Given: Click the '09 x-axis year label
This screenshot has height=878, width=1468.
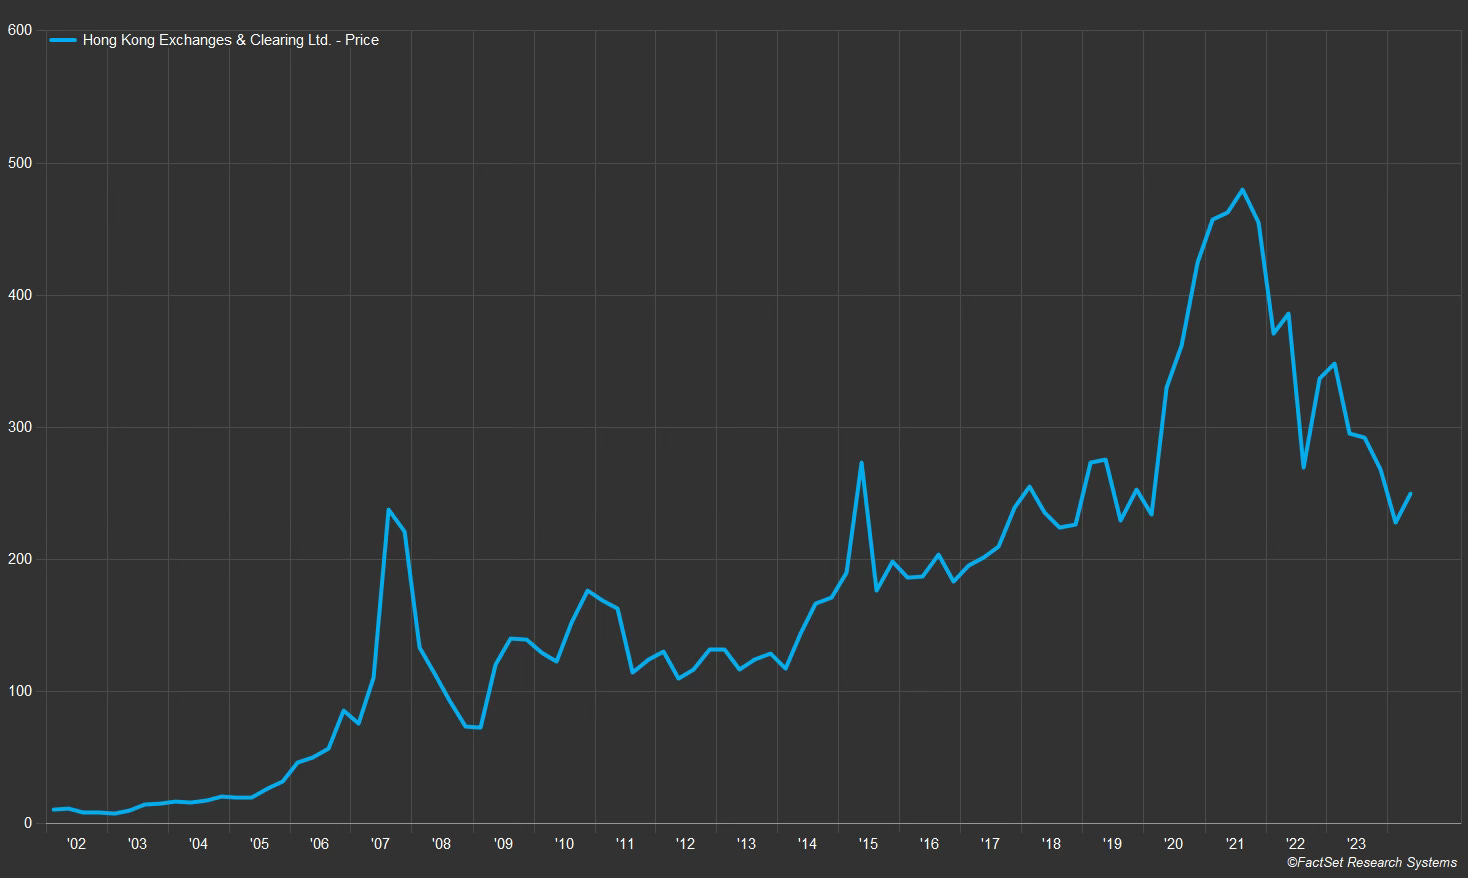Looking at the screenshot, I should click(503, 844).
